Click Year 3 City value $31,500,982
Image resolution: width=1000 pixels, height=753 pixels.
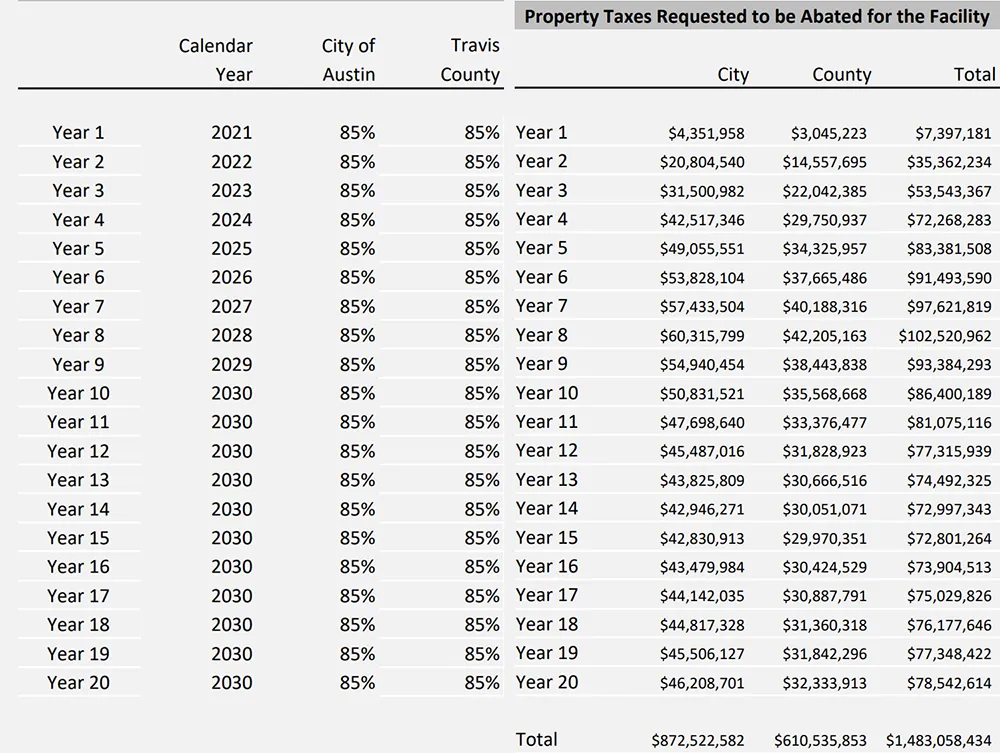pos(702,192)
